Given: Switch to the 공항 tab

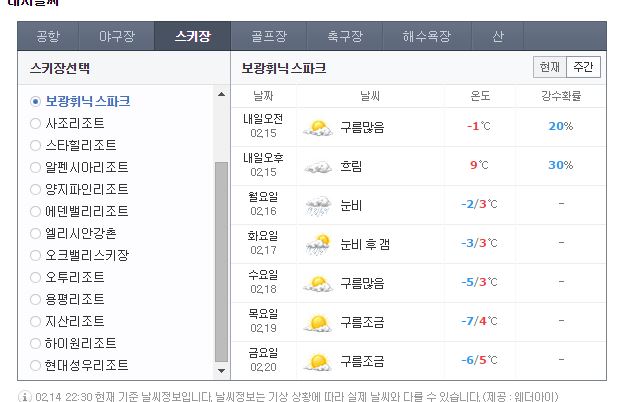Looking at the screenshot, I should click(48, 36).
